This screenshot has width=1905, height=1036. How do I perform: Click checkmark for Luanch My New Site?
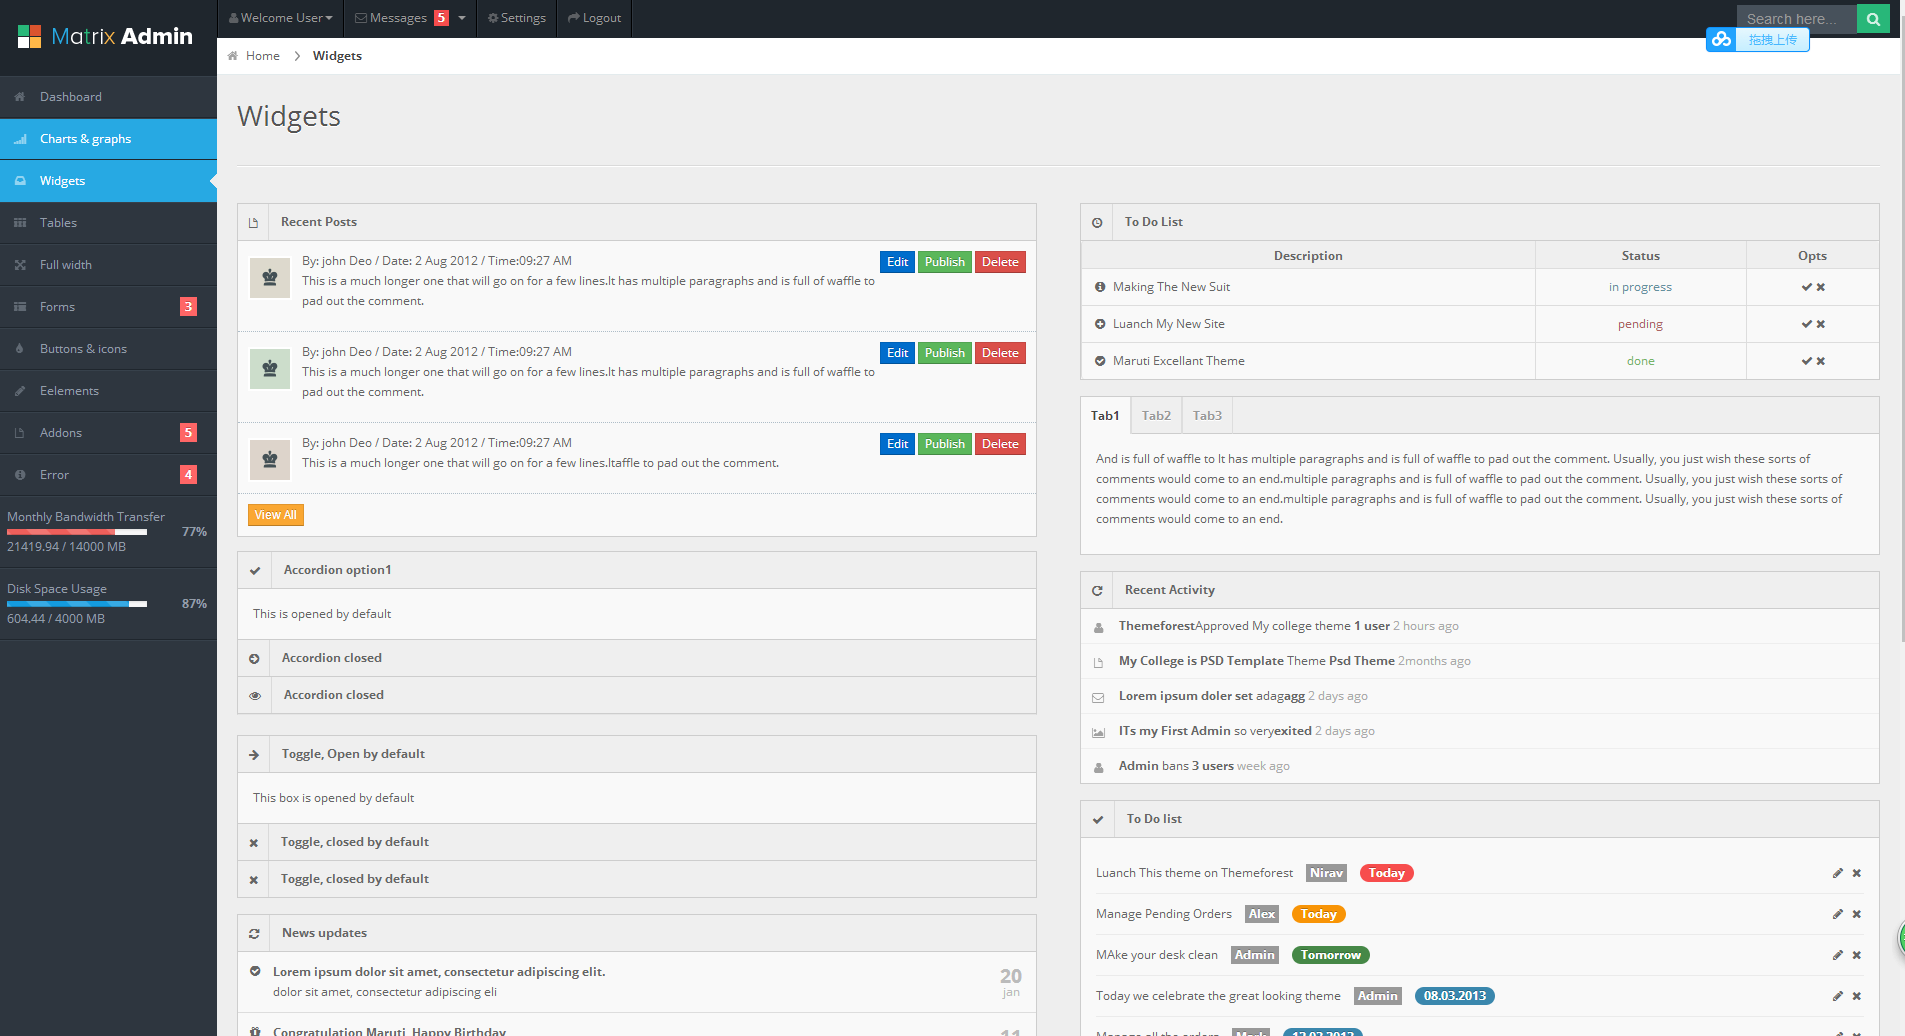click(x=1807, y=324)
